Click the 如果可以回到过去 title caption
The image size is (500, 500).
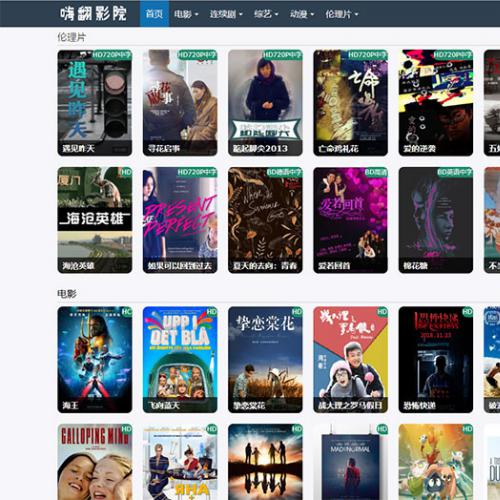coord(180,266)
